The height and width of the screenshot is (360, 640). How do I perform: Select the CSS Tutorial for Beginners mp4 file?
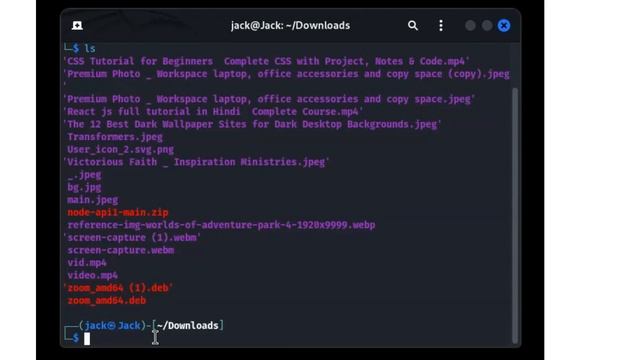(267, 61)
